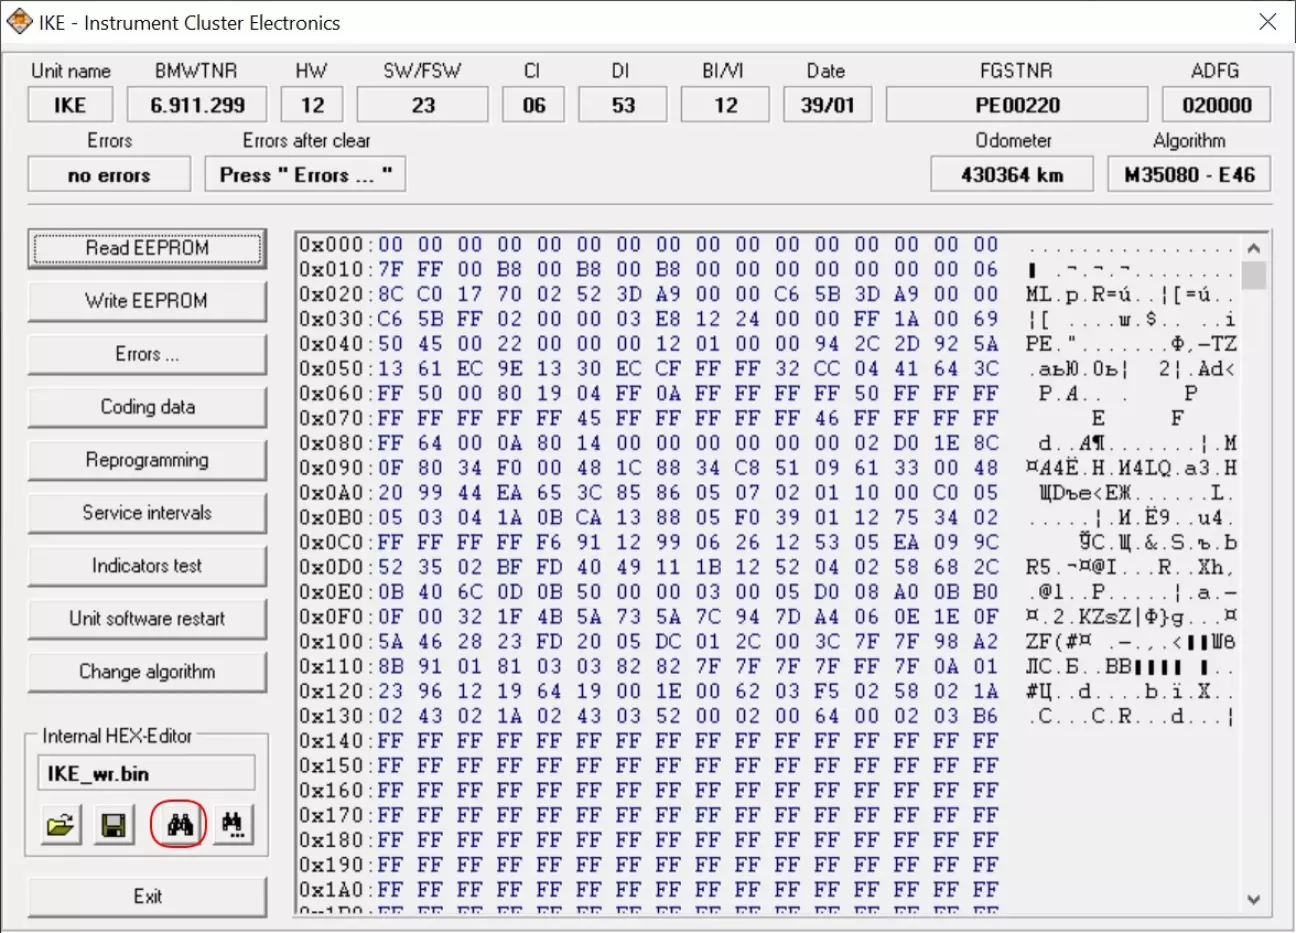Exit the IKE window via Exit button

pos(146,897)
